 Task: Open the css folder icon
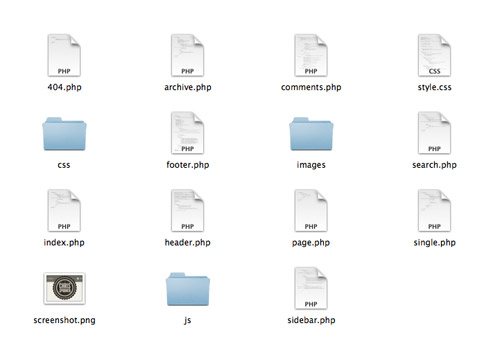pos(64,134)
